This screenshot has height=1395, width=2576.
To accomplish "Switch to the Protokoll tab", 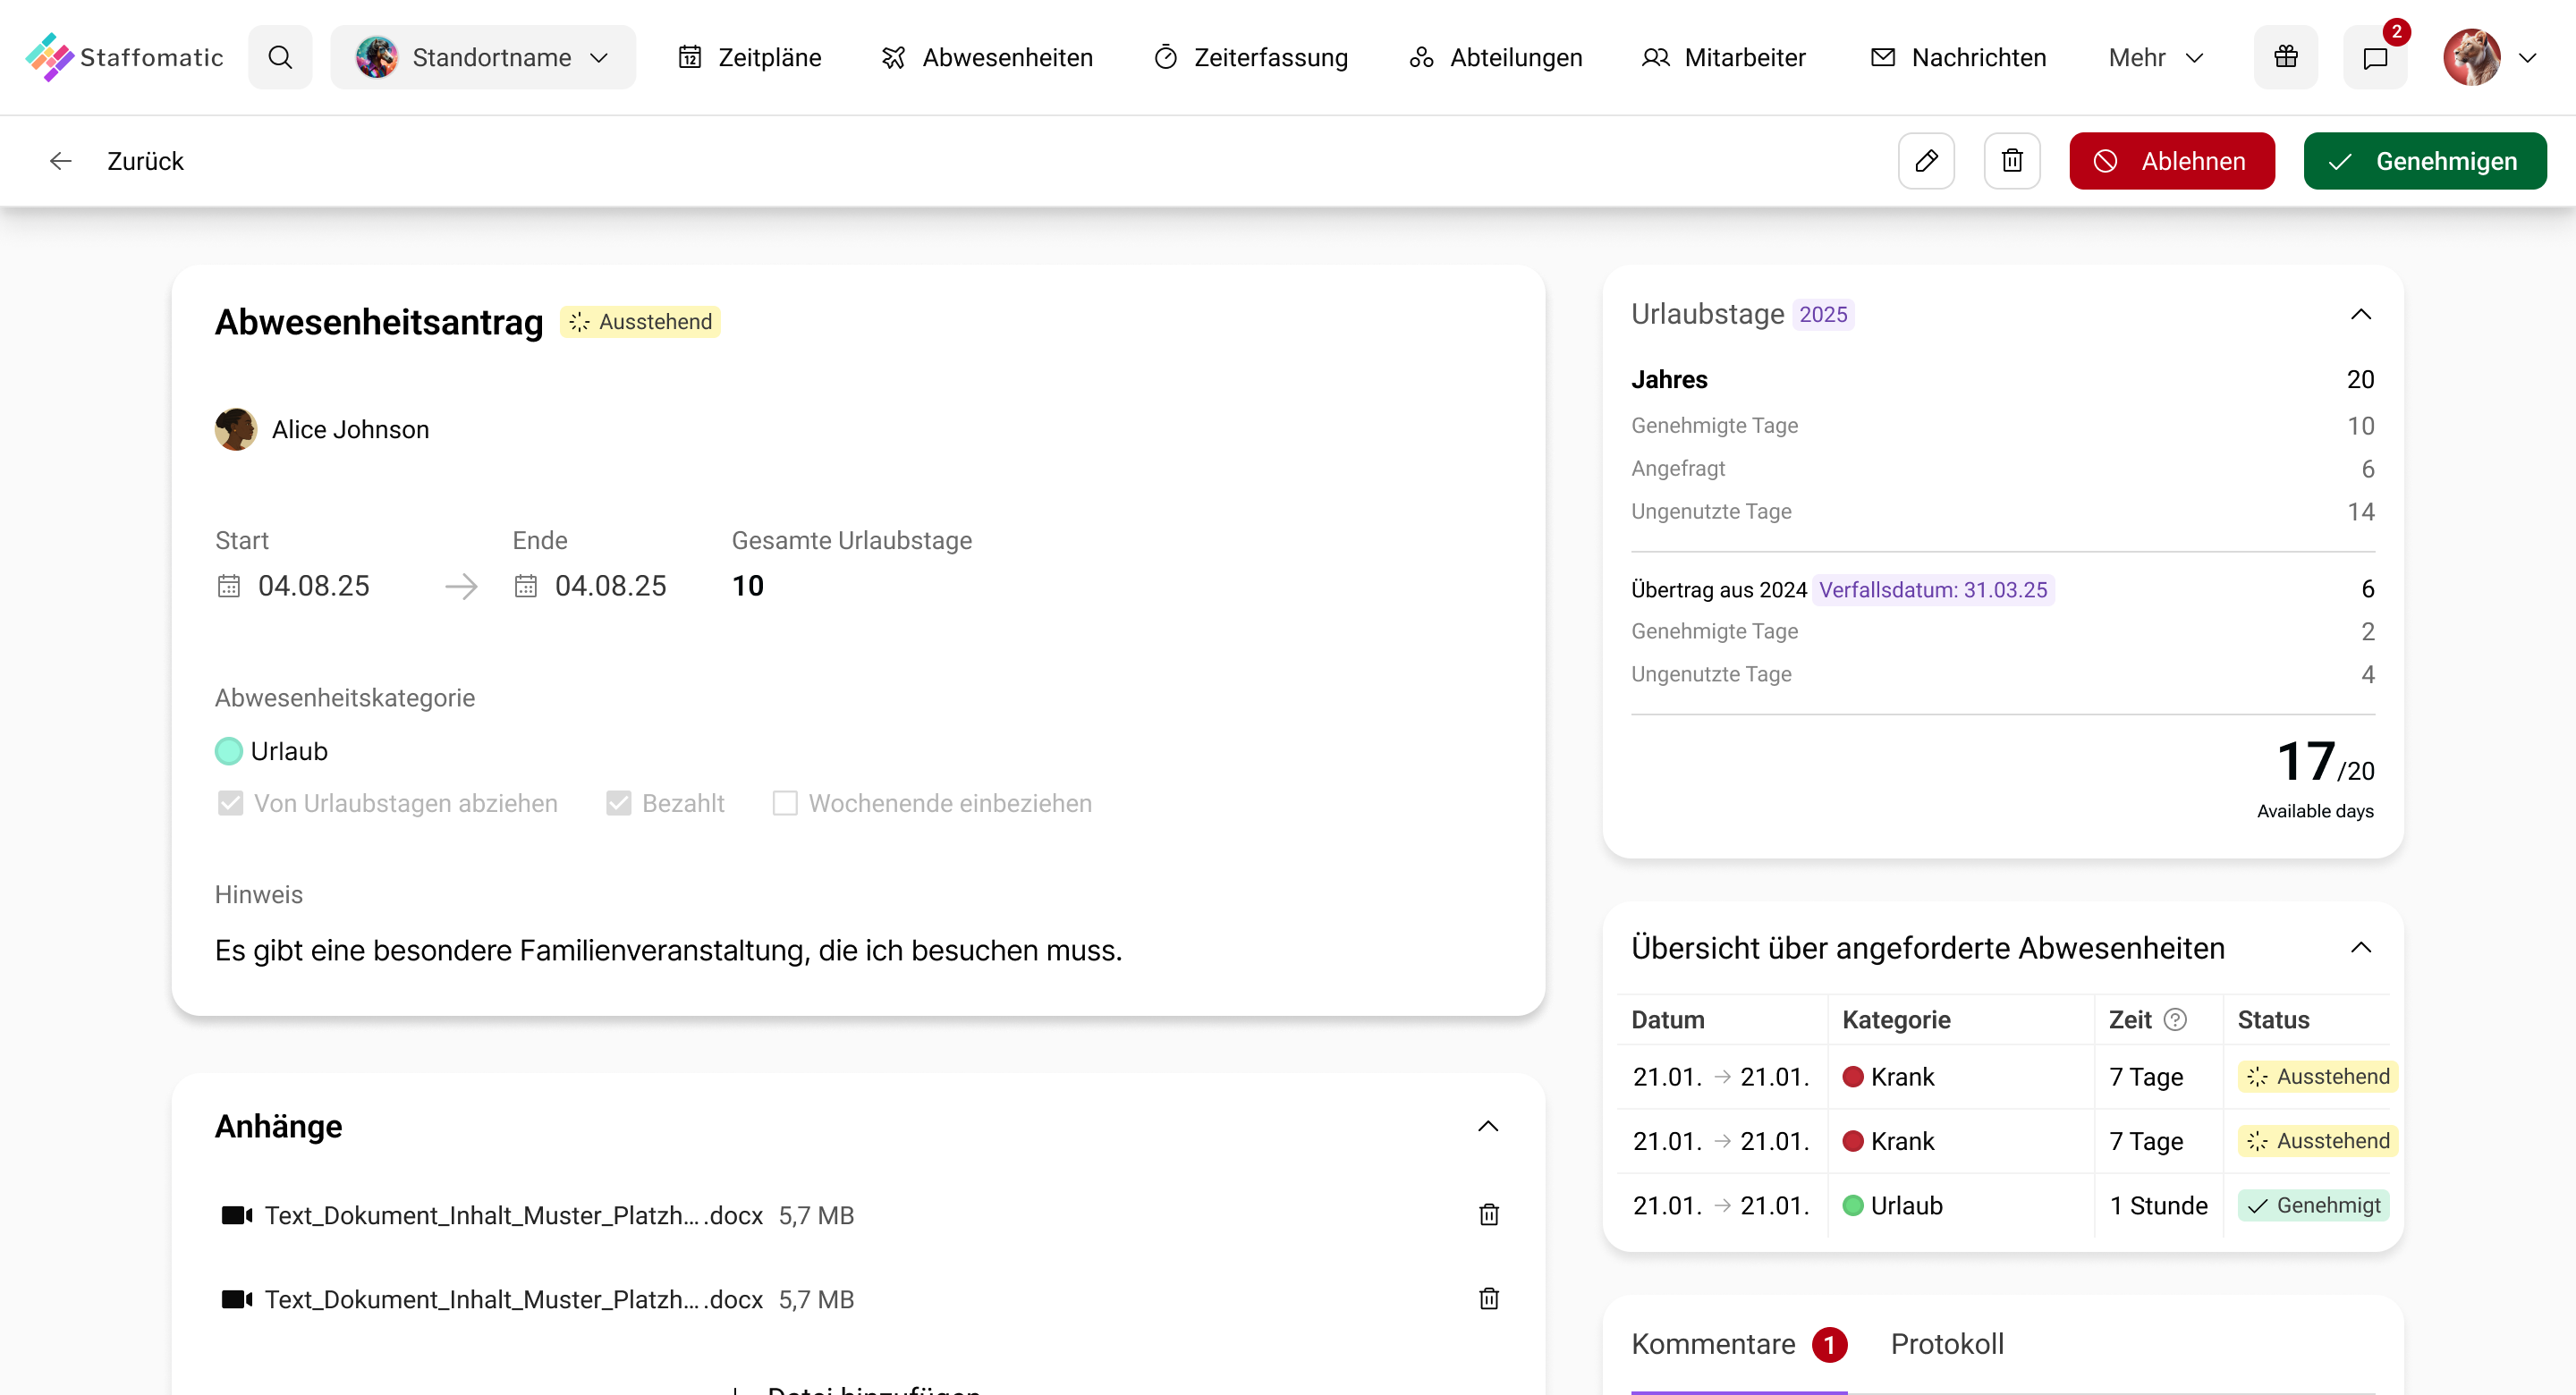I will [1946, 1344].
